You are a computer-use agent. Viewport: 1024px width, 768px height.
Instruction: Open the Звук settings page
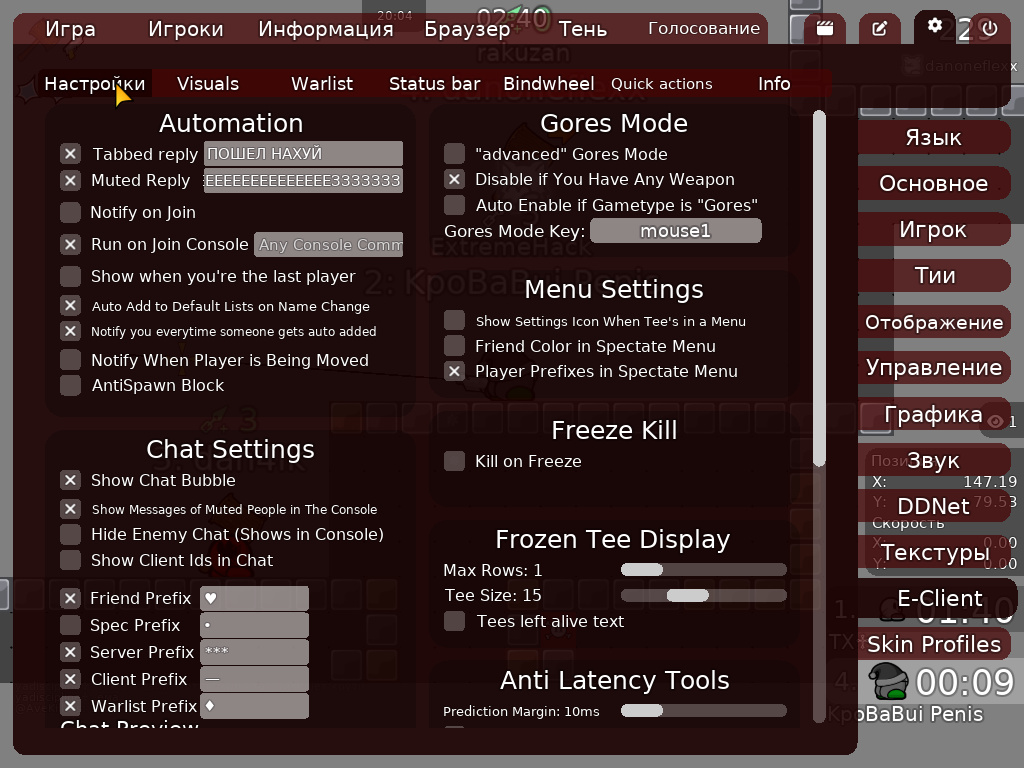[934, 460]
